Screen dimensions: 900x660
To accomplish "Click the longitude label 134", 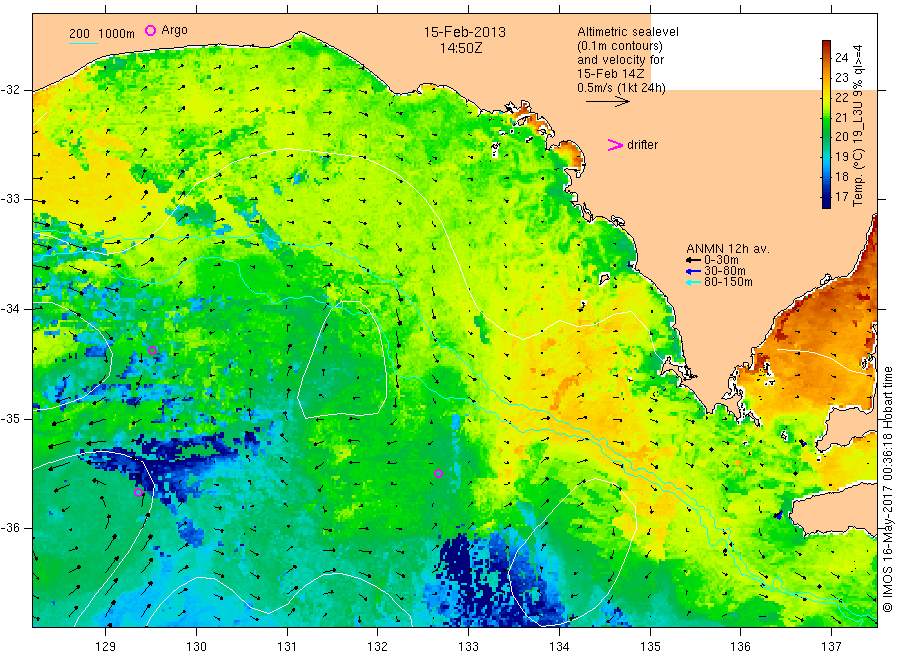I will [559, 647].
